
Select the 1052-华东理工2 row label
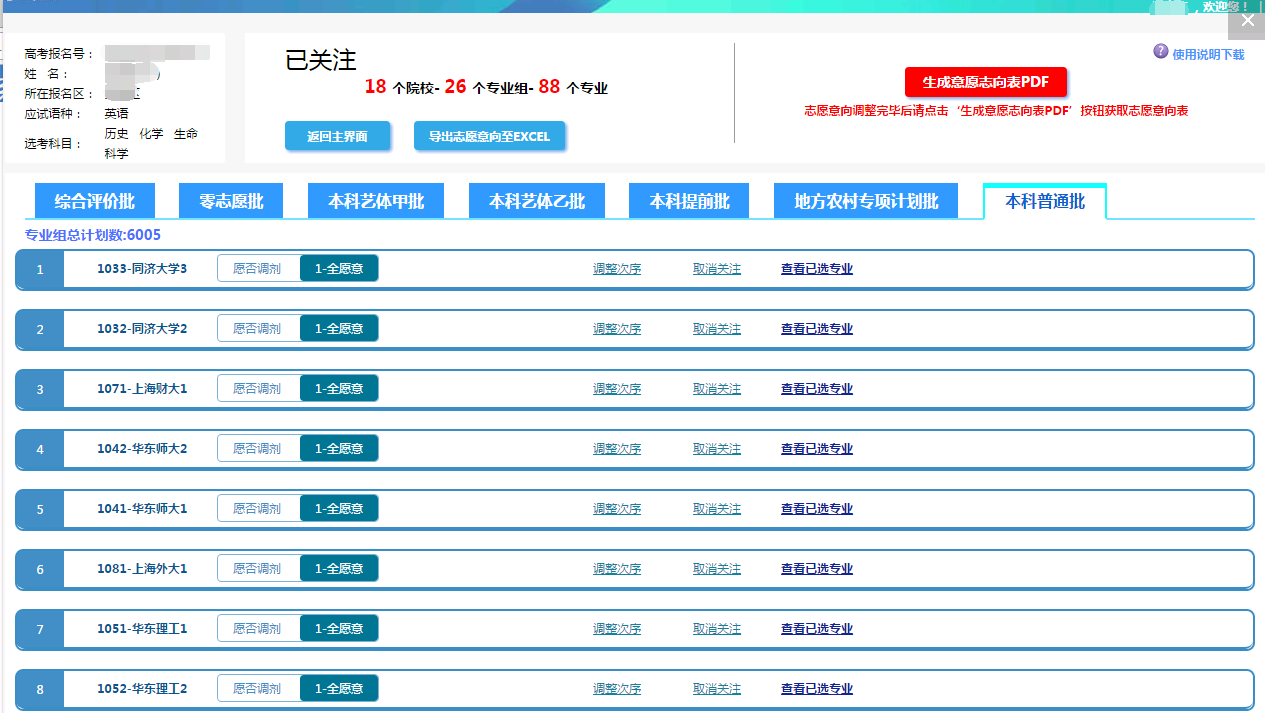pos(142,689)
